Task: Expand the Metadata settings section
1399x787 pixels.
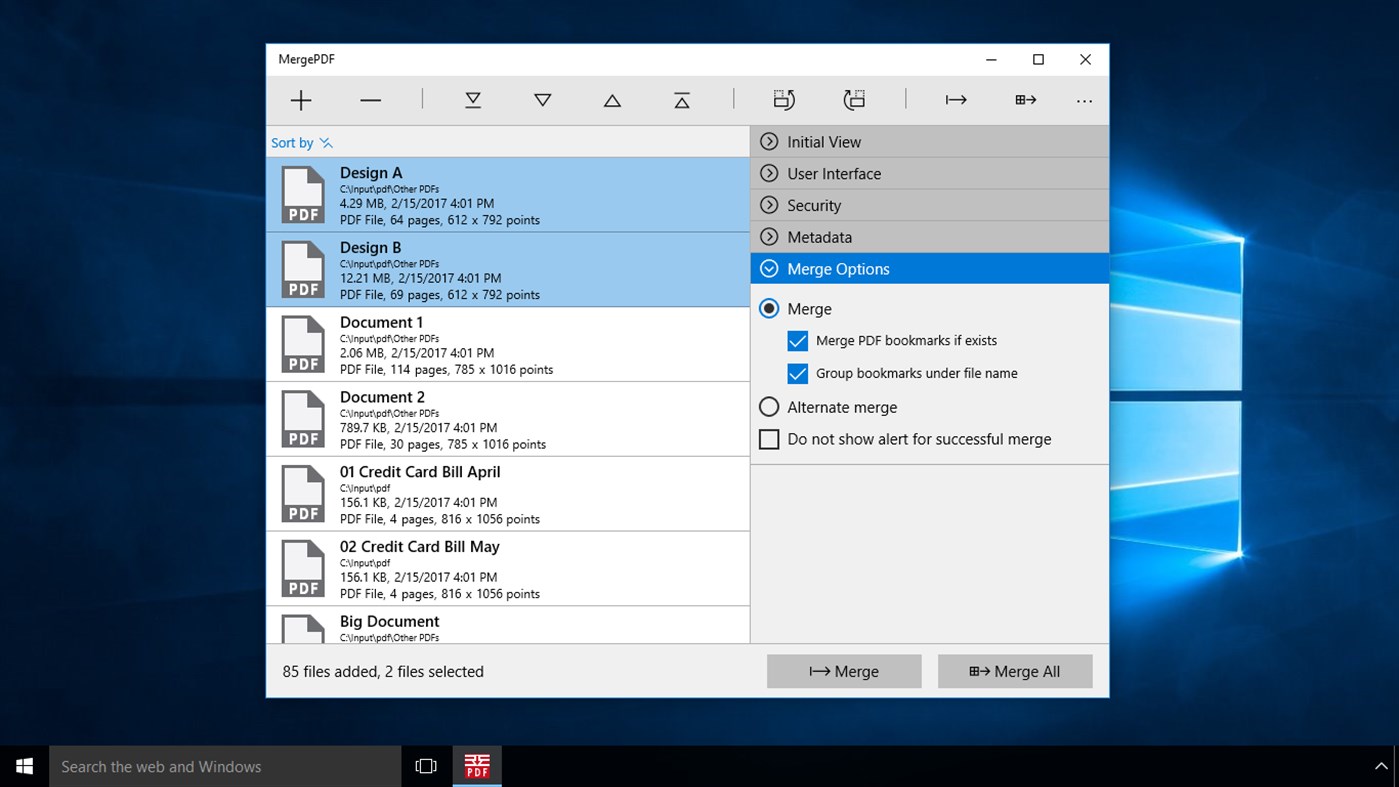Action: pos(820,236)
